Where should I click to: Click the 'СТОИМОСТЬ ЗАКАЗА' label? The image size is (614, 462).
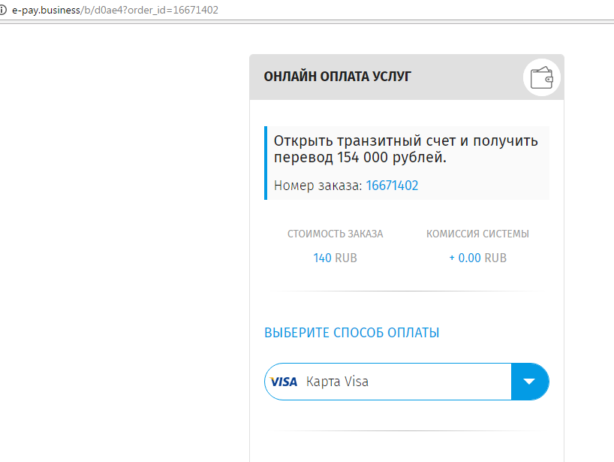coord(335,234)
